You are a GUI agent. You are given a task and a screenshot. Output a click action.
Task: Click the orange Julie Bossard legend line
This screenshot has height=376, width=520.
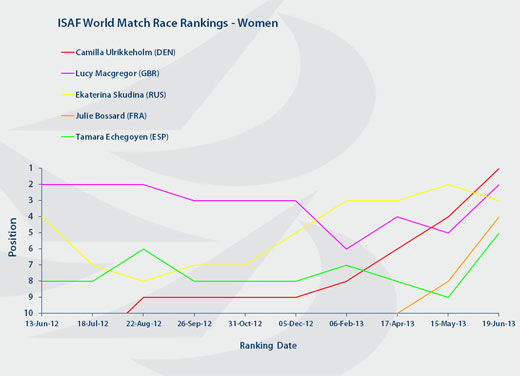[68, 116]
